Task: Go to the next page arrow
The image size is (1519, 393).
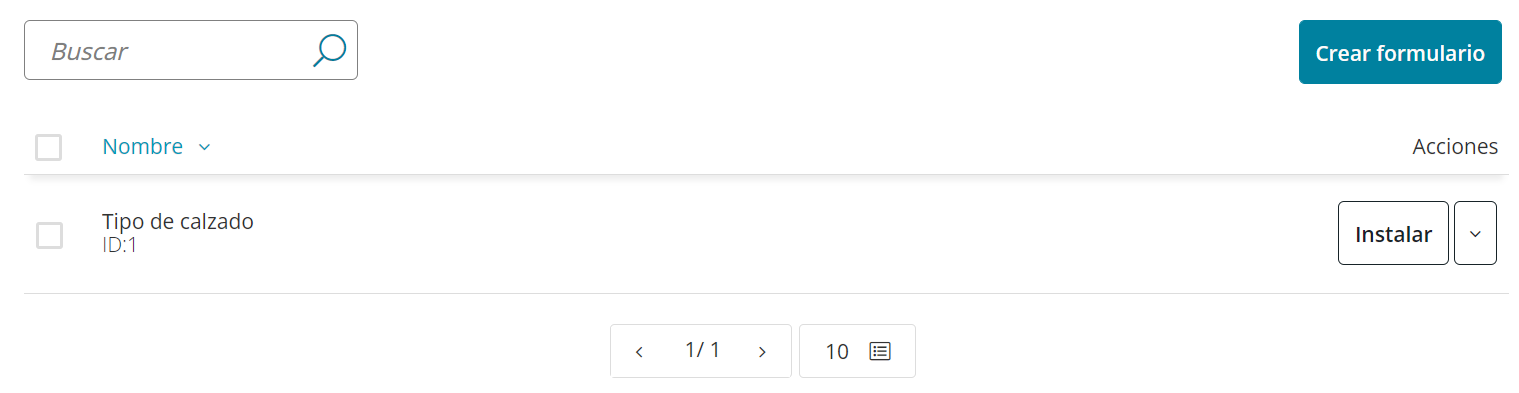Action: (x=762, y=352)
